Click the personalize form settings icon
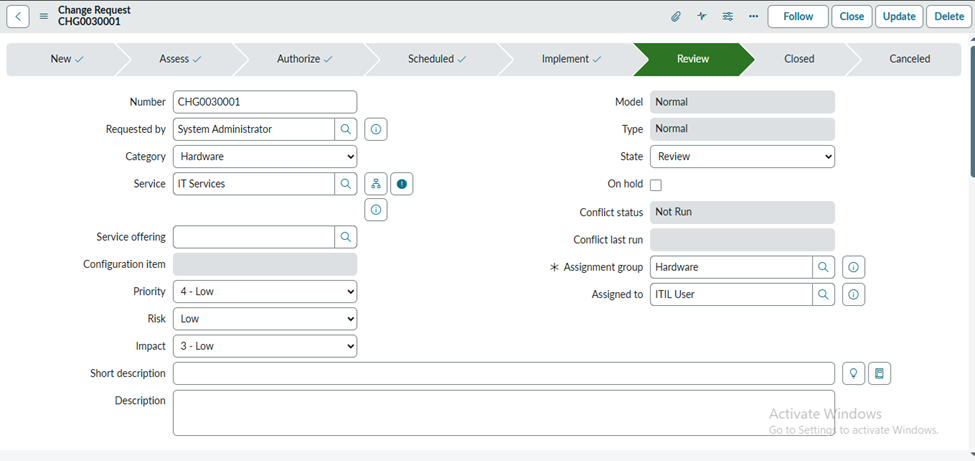The image size is (975, 461). [728, 17]
